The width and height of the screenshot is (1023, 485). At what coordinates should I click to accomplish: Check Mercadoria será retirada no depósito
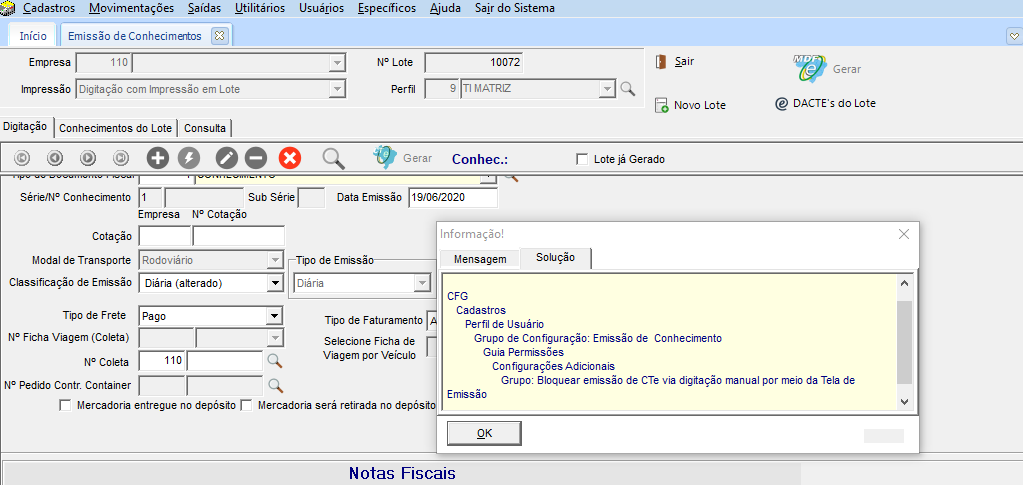pyautogui.click(x=246, y=405)
